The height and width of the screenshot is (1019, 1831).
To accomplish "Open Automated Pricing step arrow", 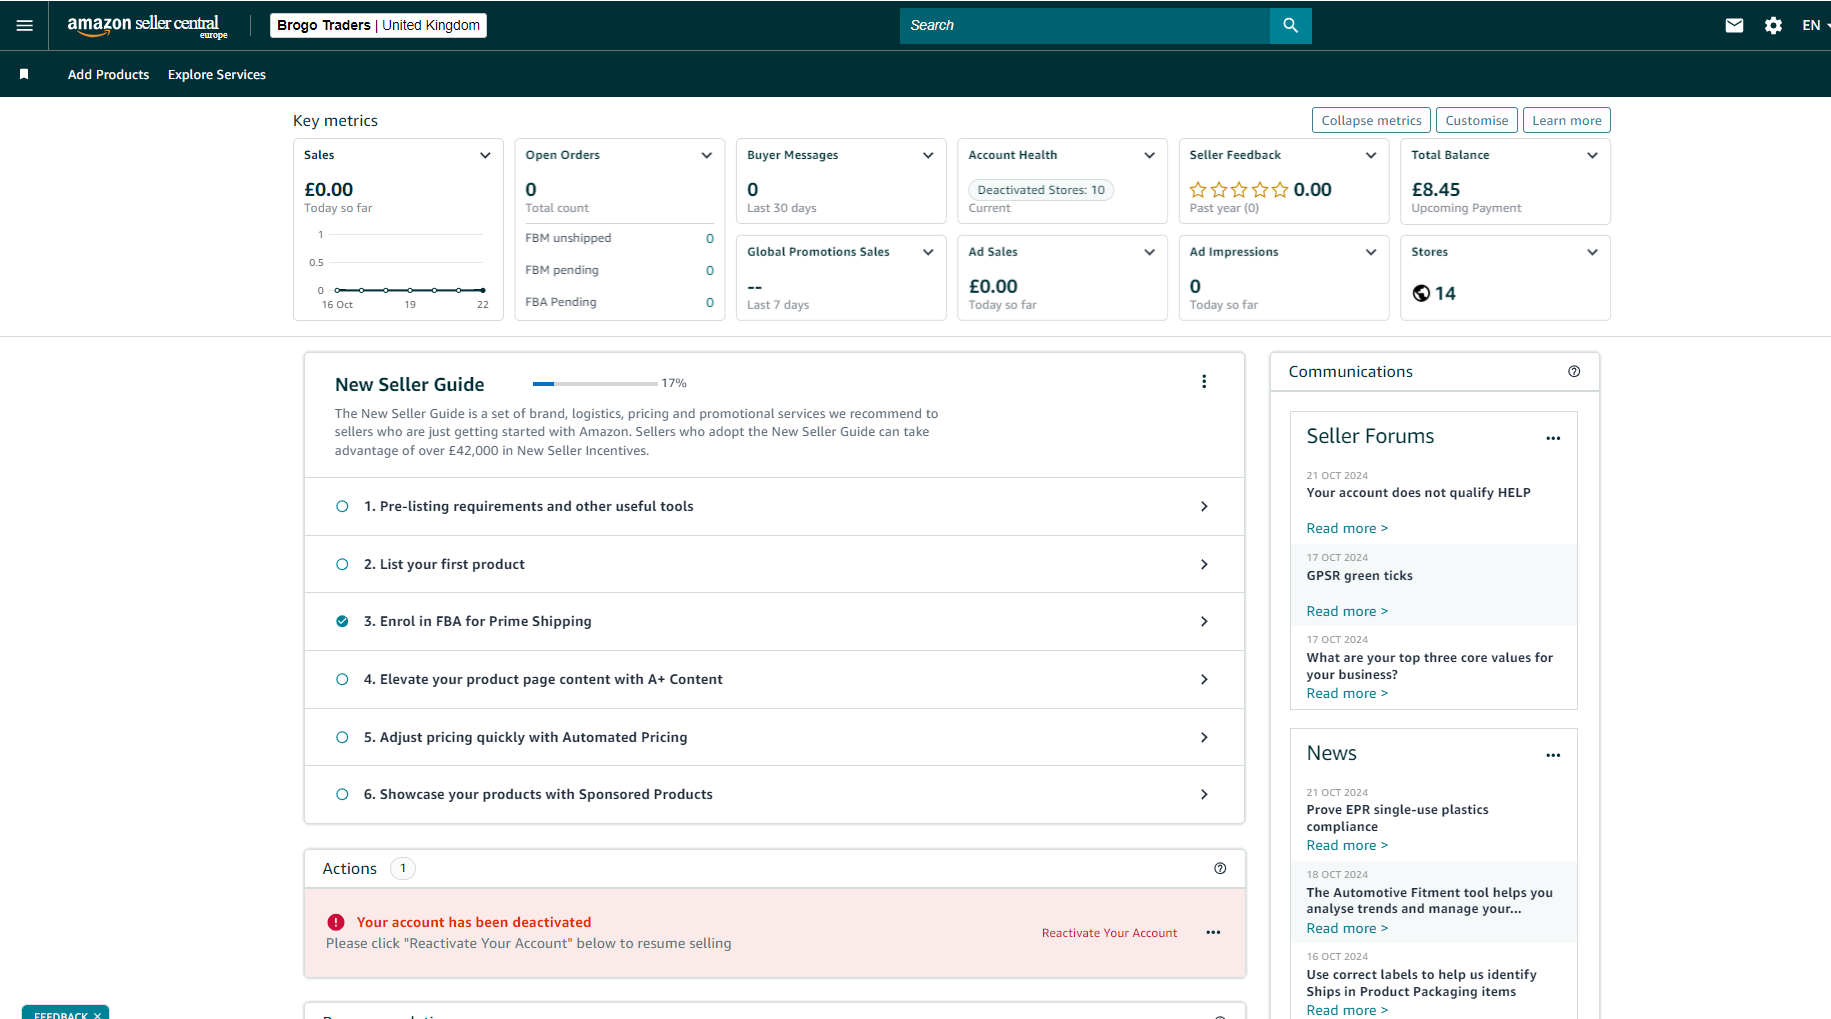I will [x=1204, y=737].
